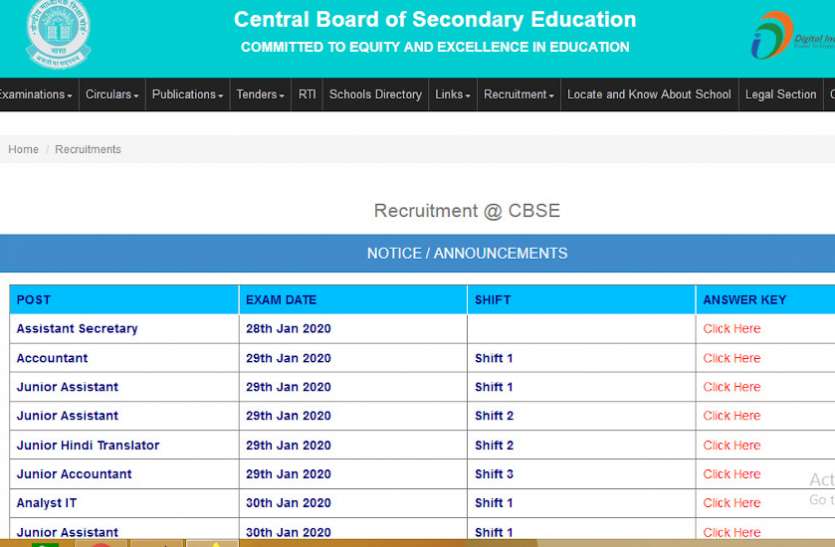Select the Assistant Secretary post cell
This screenshot has height=547, width=835.
pos(124,329)
